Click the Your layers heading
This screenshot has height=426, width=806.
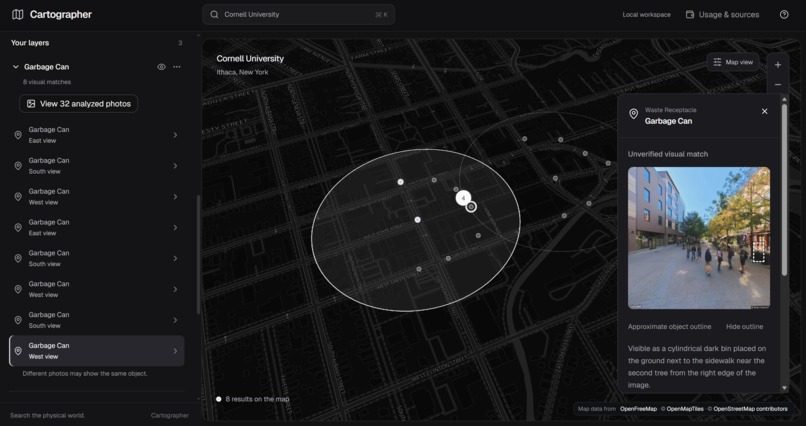click(30, 43)
